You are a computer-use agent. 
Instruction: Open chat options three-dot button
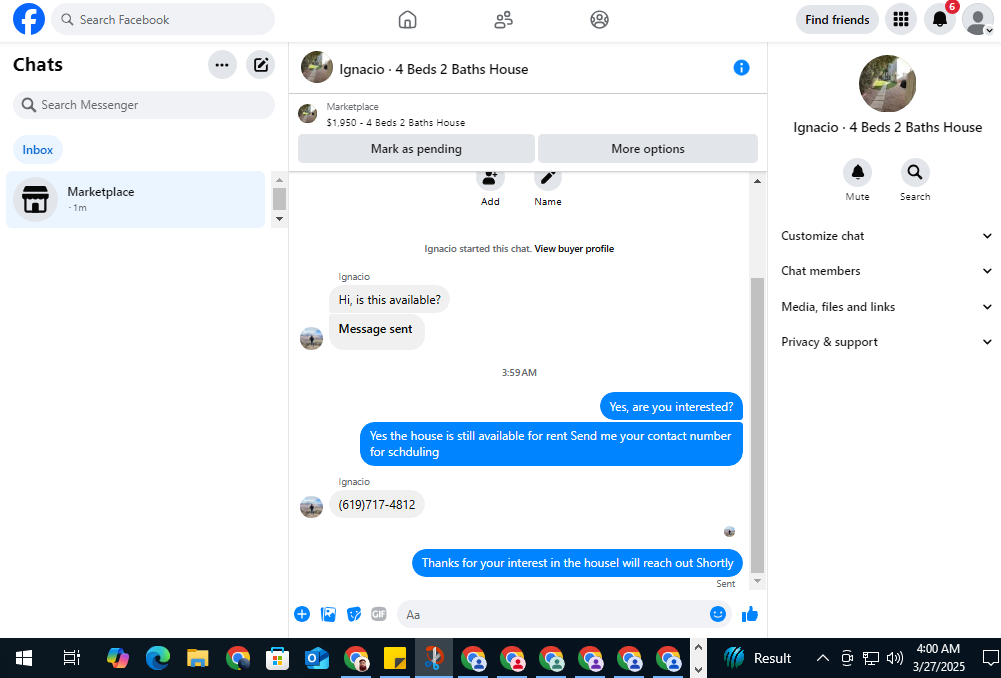(x=222, y=64)
